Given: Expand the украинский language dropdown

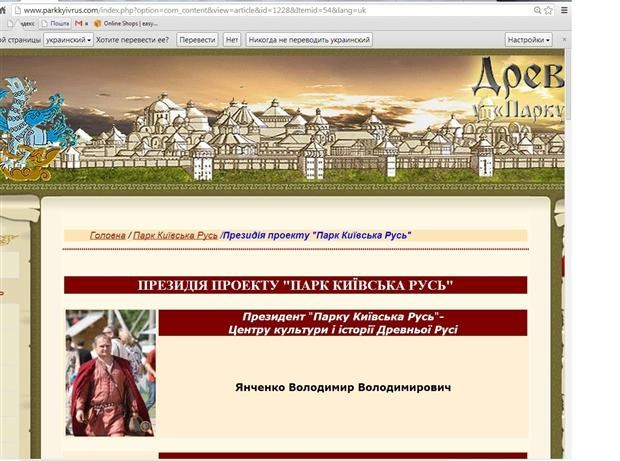Looking at the screenshot, I should pyautogui.click(x=68, y=40).
